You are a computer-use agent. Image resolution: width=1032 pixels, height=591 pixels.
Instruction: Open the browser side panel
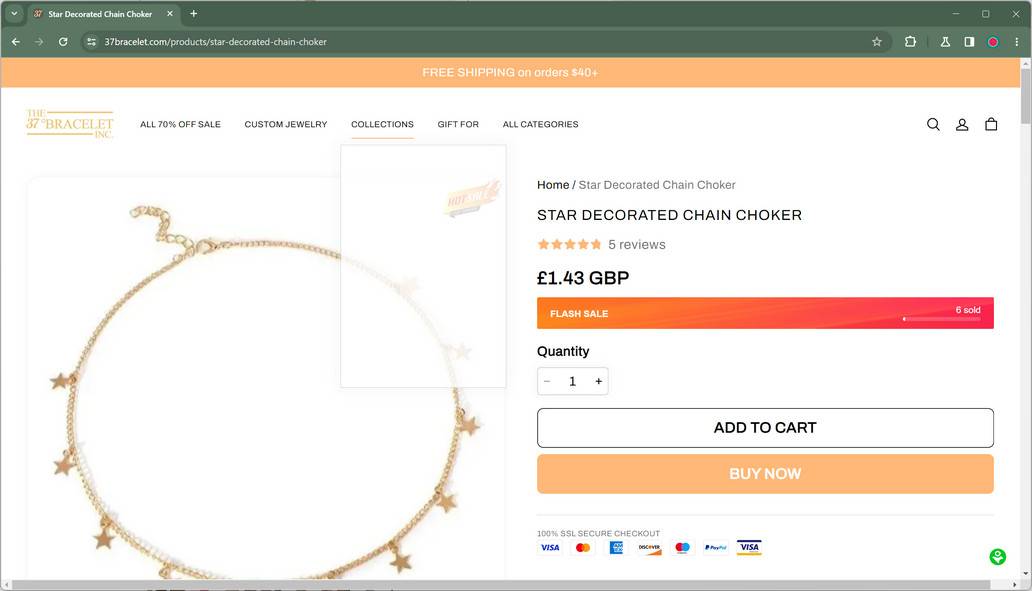tap(969, 42)
